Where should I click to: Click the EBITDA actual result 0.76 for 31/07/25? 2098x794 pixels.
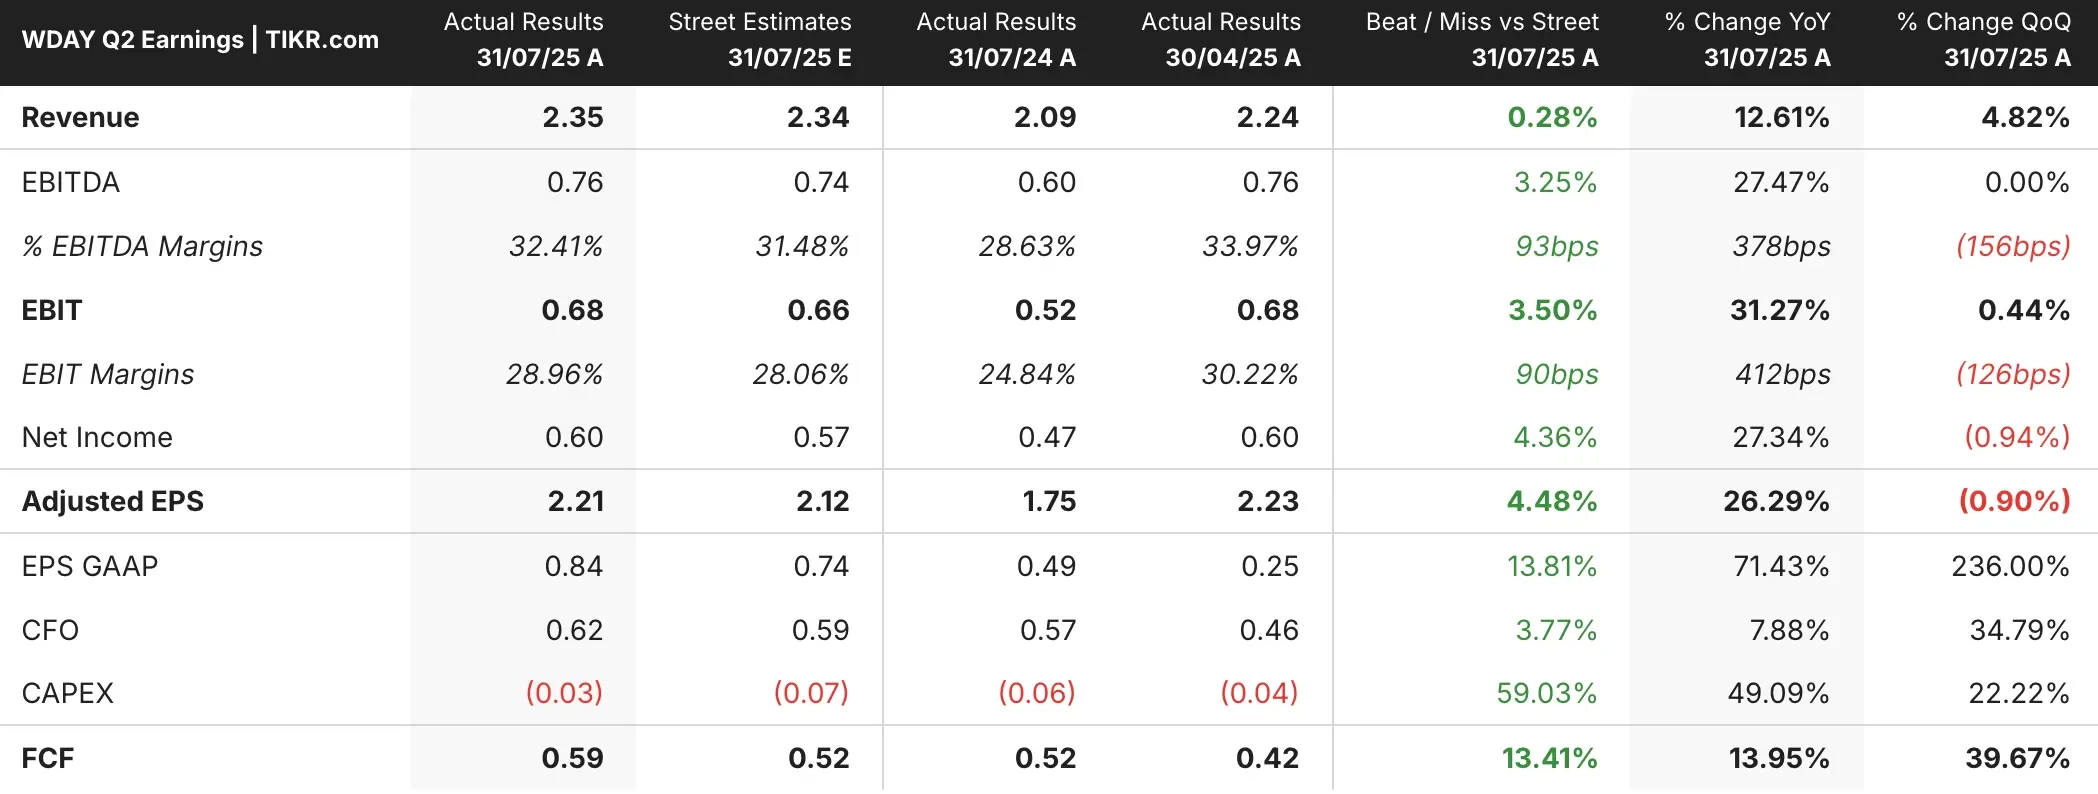(x=575, y=182)
